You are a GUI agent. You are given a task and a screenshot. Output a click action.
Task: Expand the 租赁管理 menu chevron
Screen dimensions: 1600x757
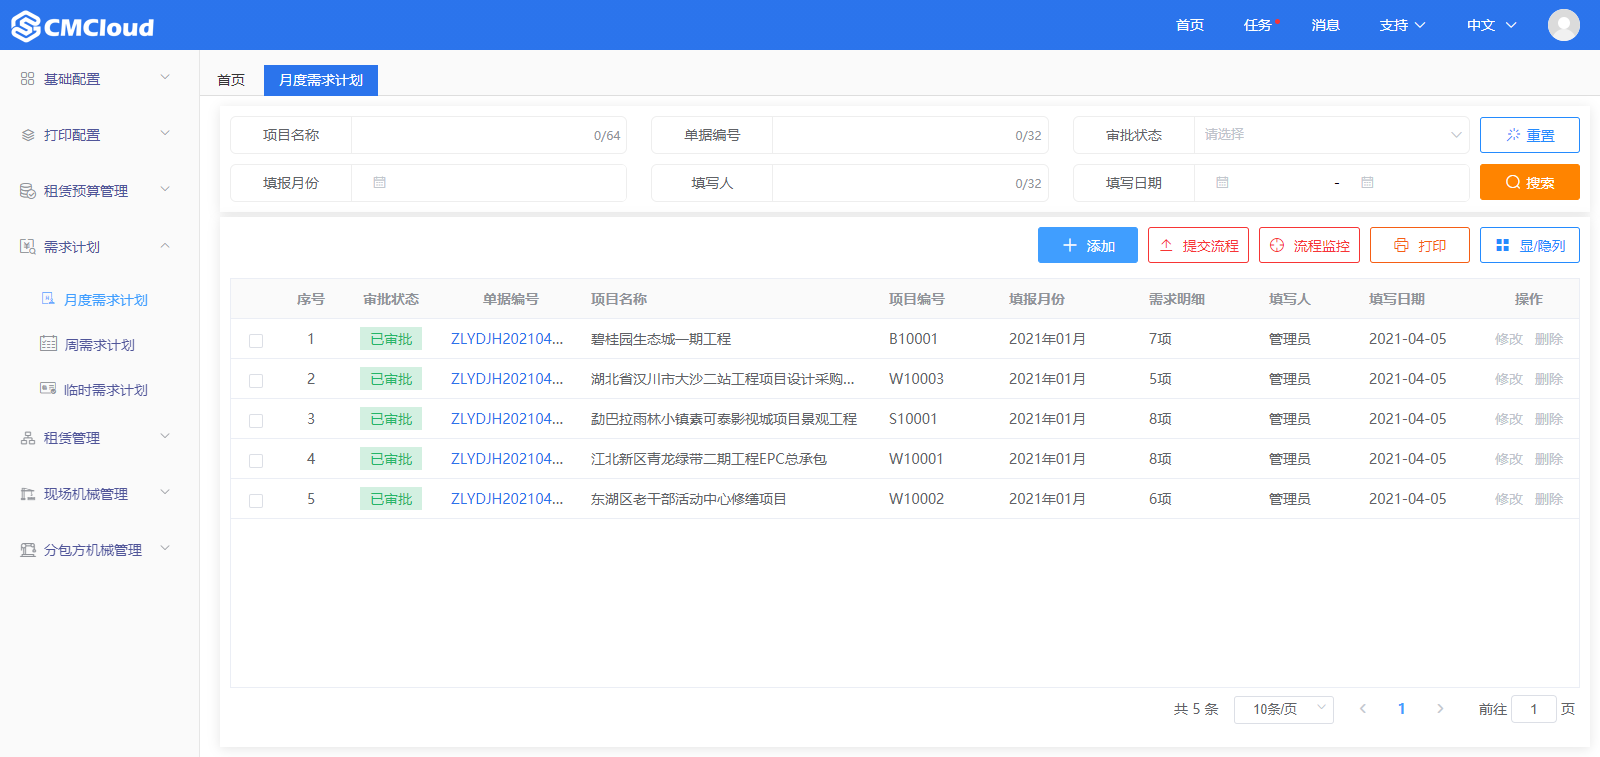coord(165,436)
